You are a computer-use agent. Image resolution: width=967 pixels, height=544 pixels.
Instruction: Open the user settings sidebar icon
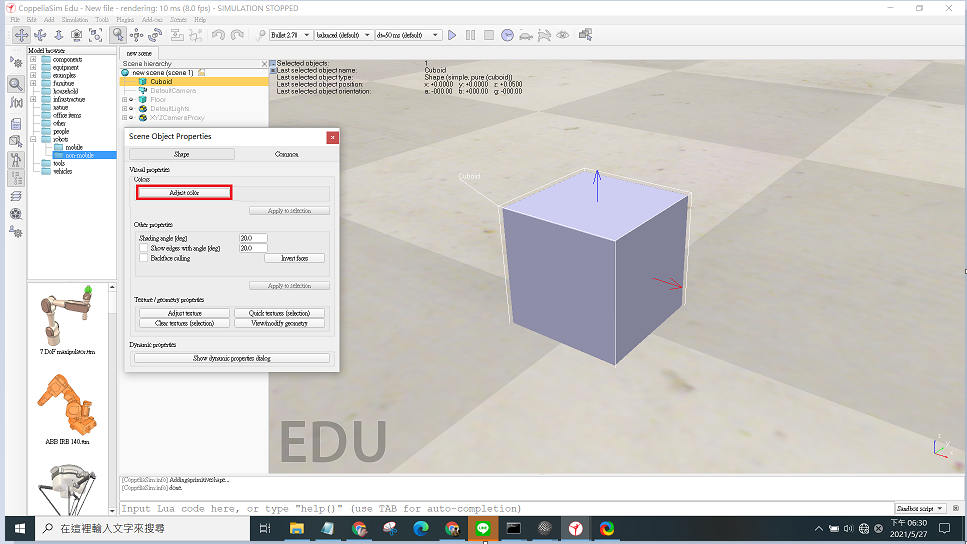tap(16, 232)
